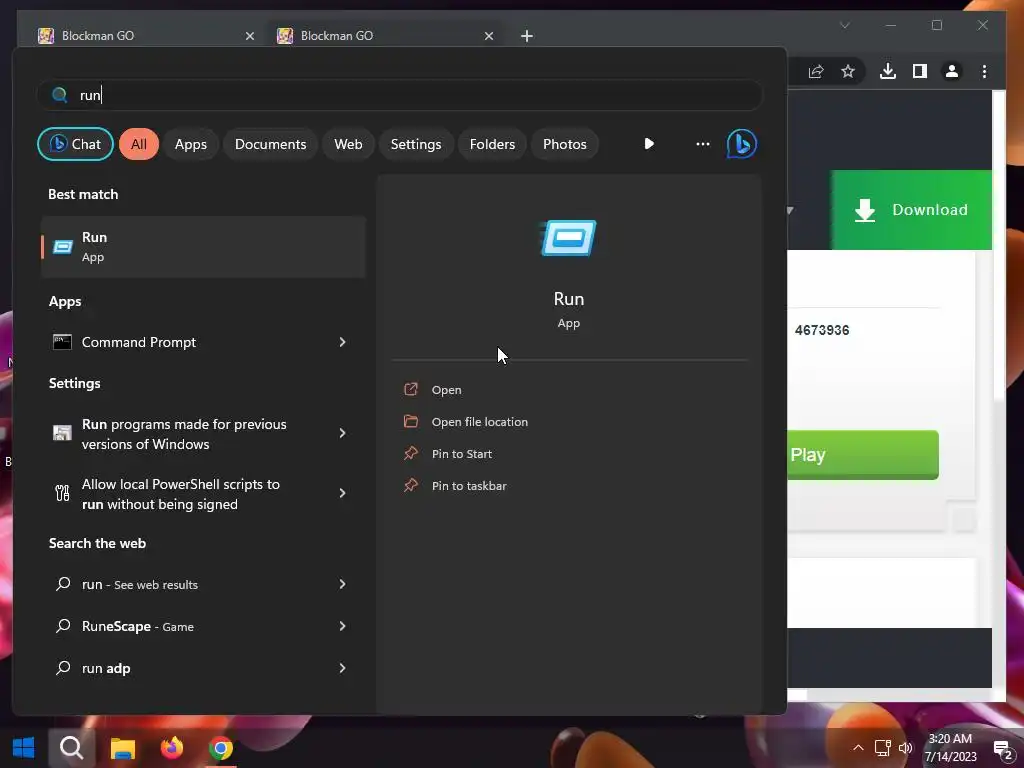Expand chevron for PowerShell scripts setting
The height and width of the screenshot is (768, 1024).
point(342,493)
